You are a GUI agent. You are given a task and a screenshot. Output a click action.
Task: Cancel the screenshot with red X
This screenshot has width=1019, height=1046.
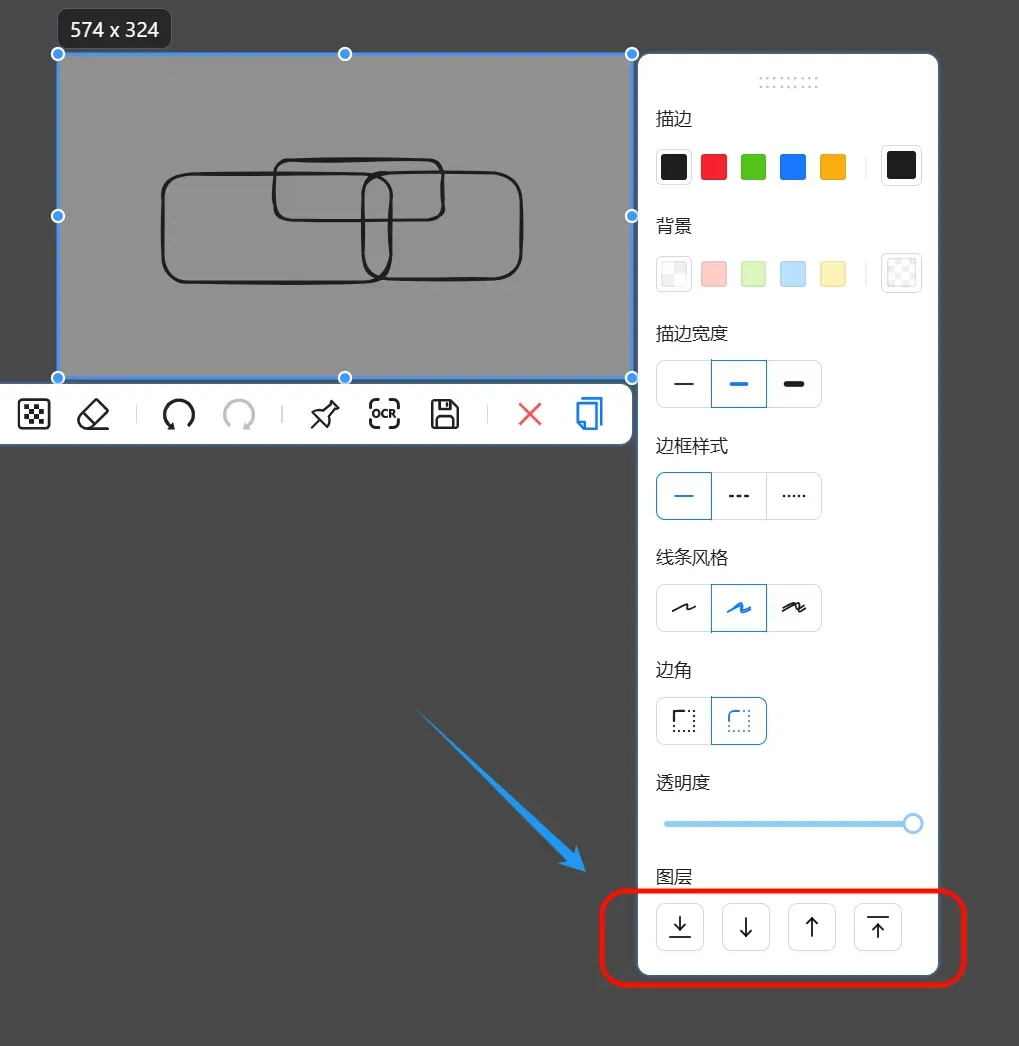(x=530, y=414)
